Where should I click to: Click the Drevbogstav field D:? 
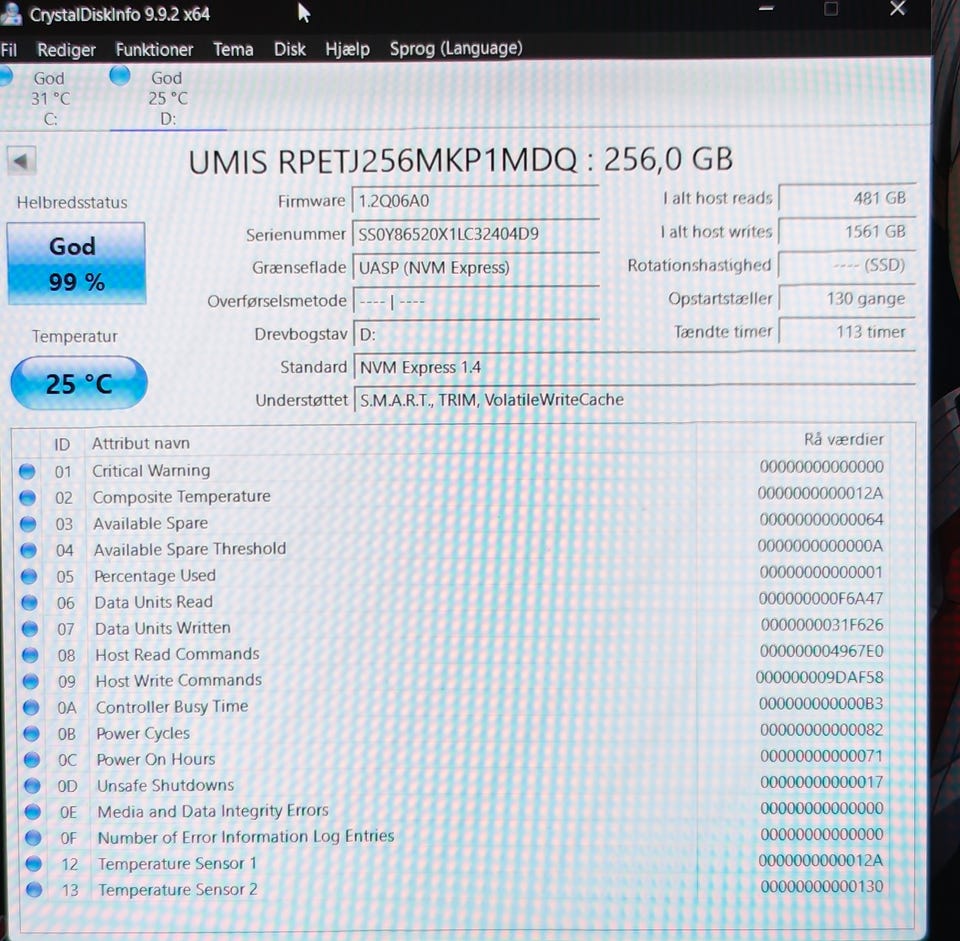coord(476,334)
